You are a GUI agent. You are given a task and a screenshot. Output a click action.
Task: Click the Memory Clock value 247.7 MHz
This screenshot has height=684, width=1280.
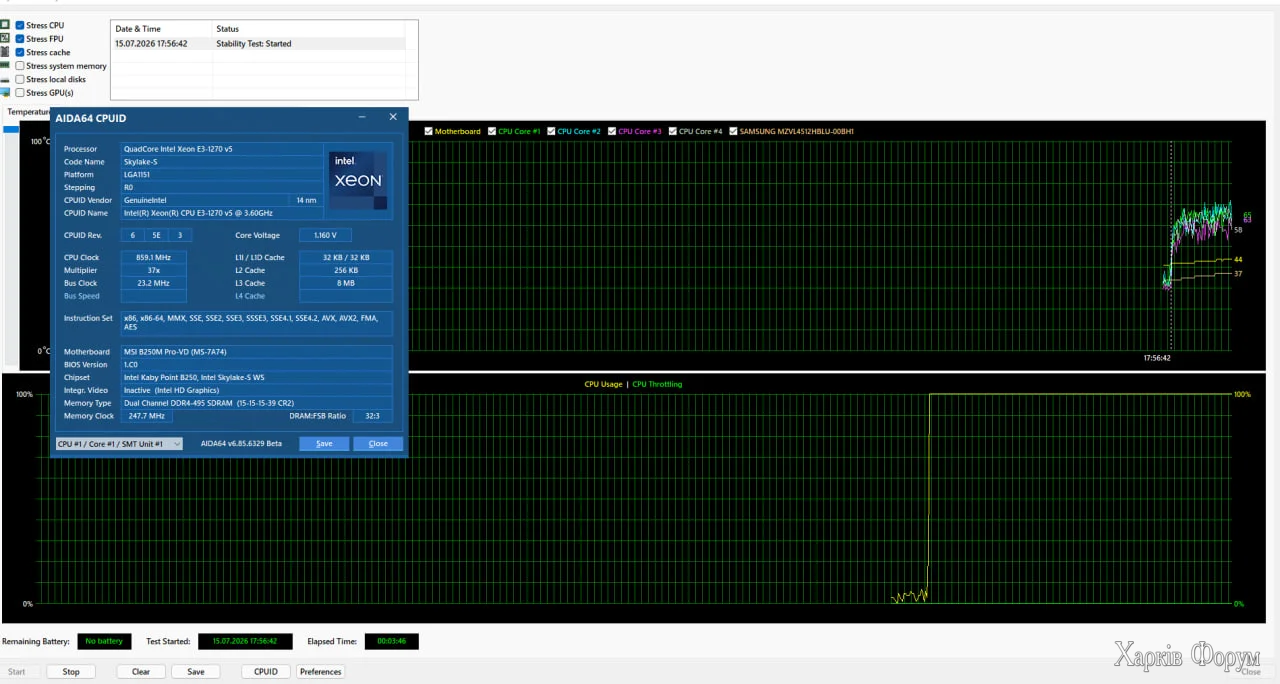[x=147, y=416]
